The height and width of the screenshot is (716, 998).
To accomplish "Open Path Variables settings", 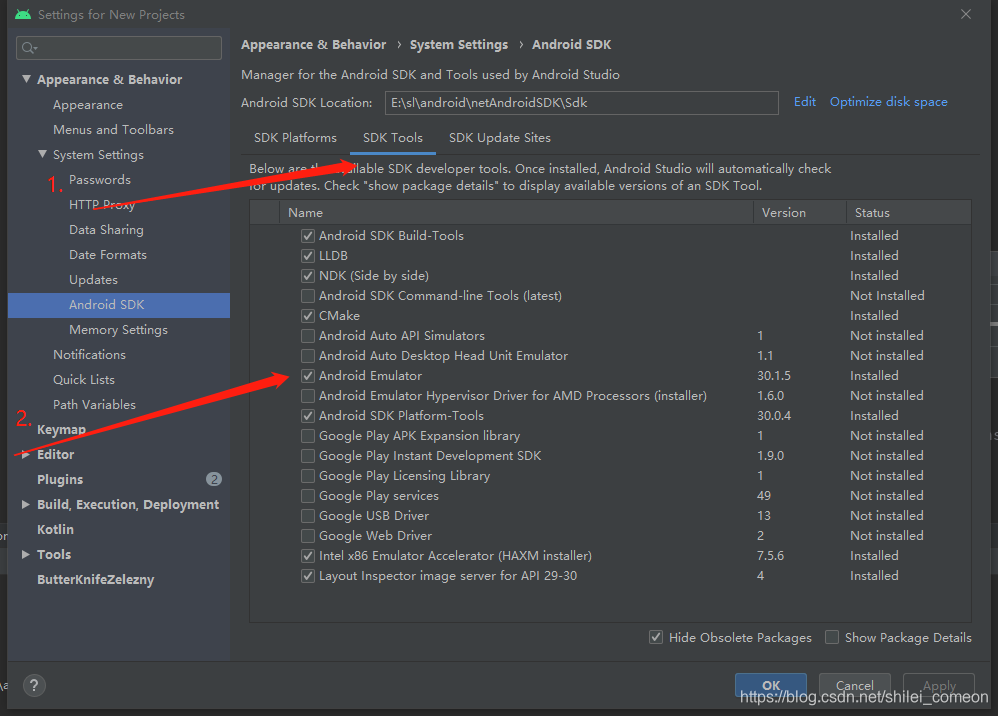I will [x=94, y=405].
